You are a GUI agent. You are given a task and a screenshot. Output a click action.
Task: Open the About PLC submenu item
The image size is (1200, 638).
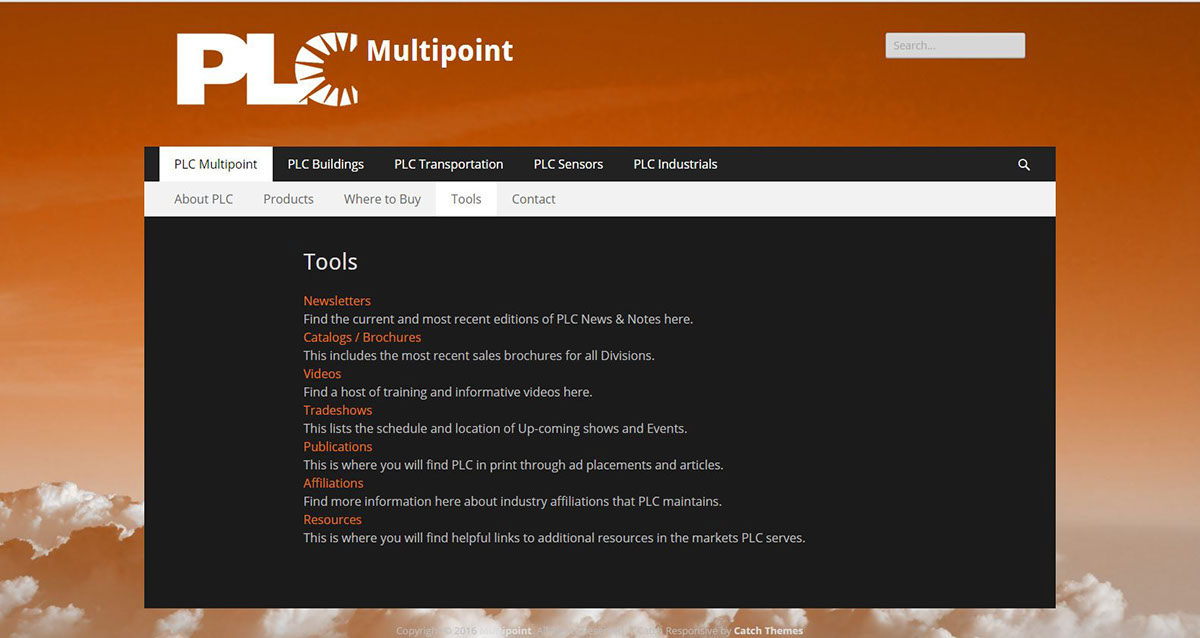(204, 199)
